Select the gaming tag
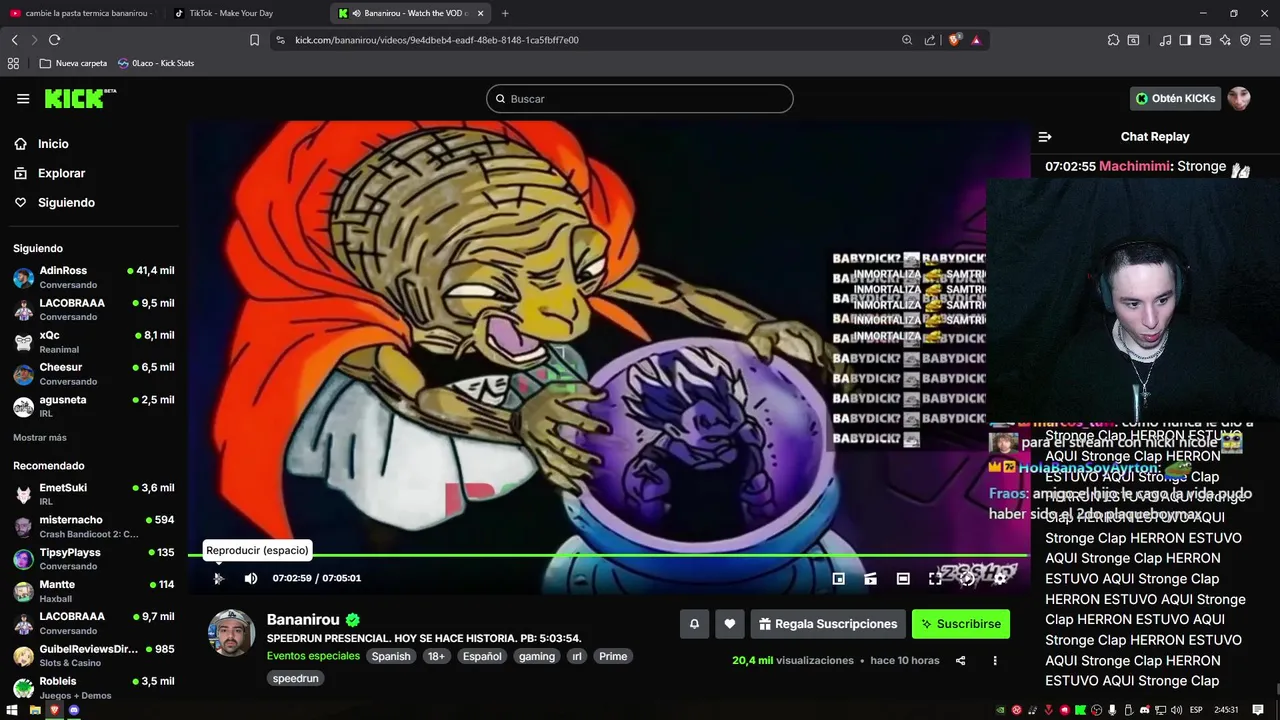The width and height of the screenshot is (1280, 720). [x=537, y=656]
